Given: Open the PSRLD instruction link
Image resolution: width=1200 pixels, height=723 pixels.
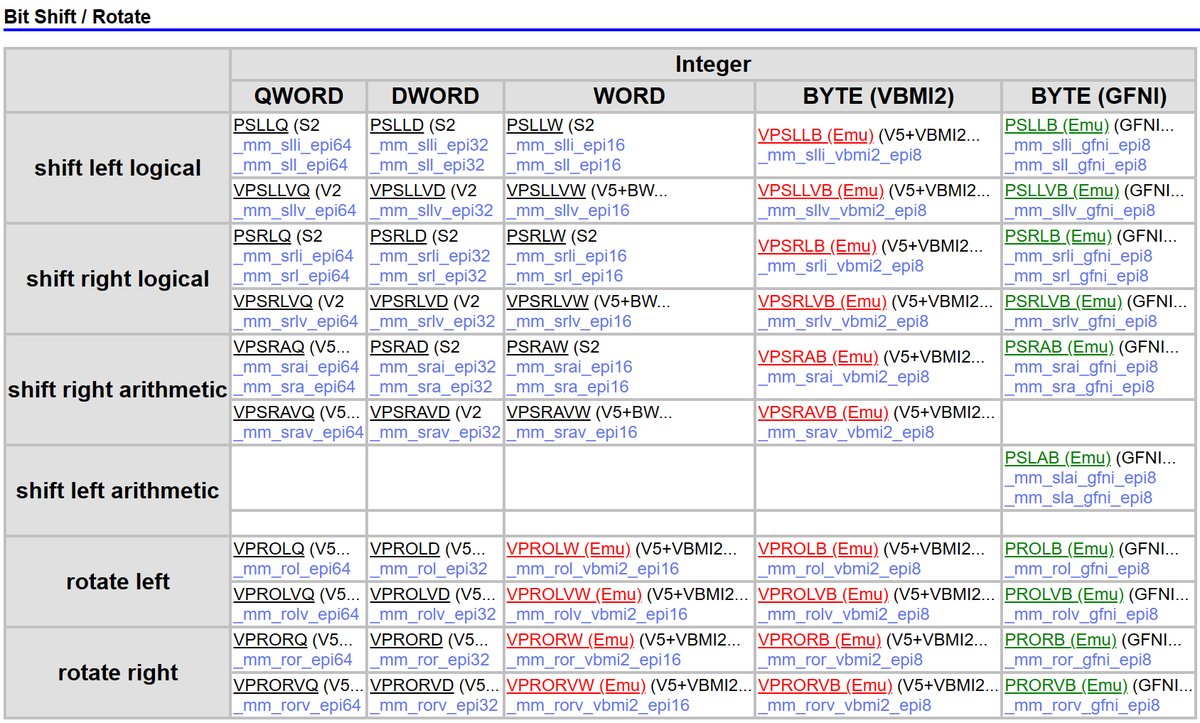Looking at the screenshot, I should (399, 237).
